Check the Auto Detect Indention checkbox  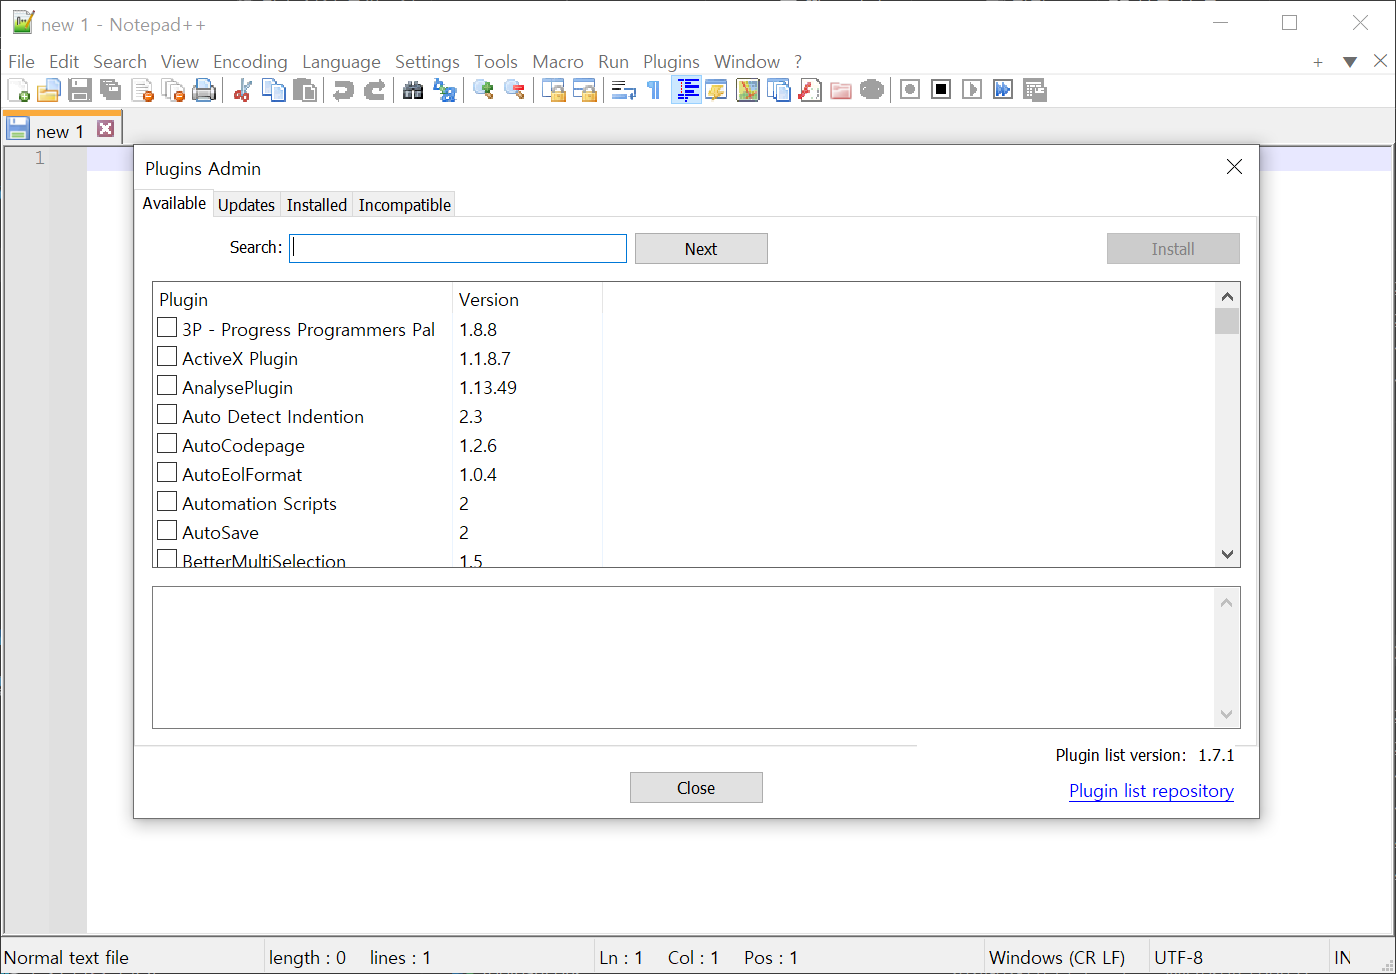[x=167, y=414]
